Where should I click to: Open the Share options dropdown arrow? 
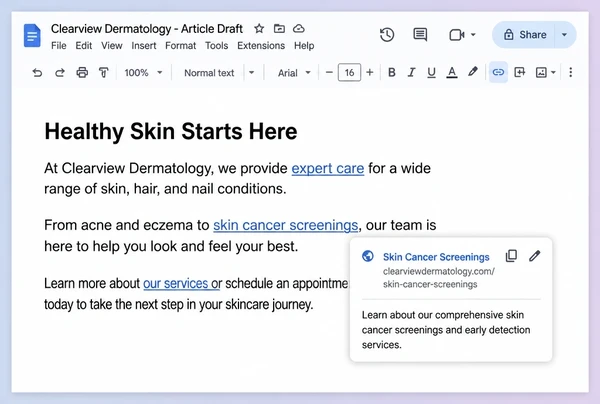564,35
